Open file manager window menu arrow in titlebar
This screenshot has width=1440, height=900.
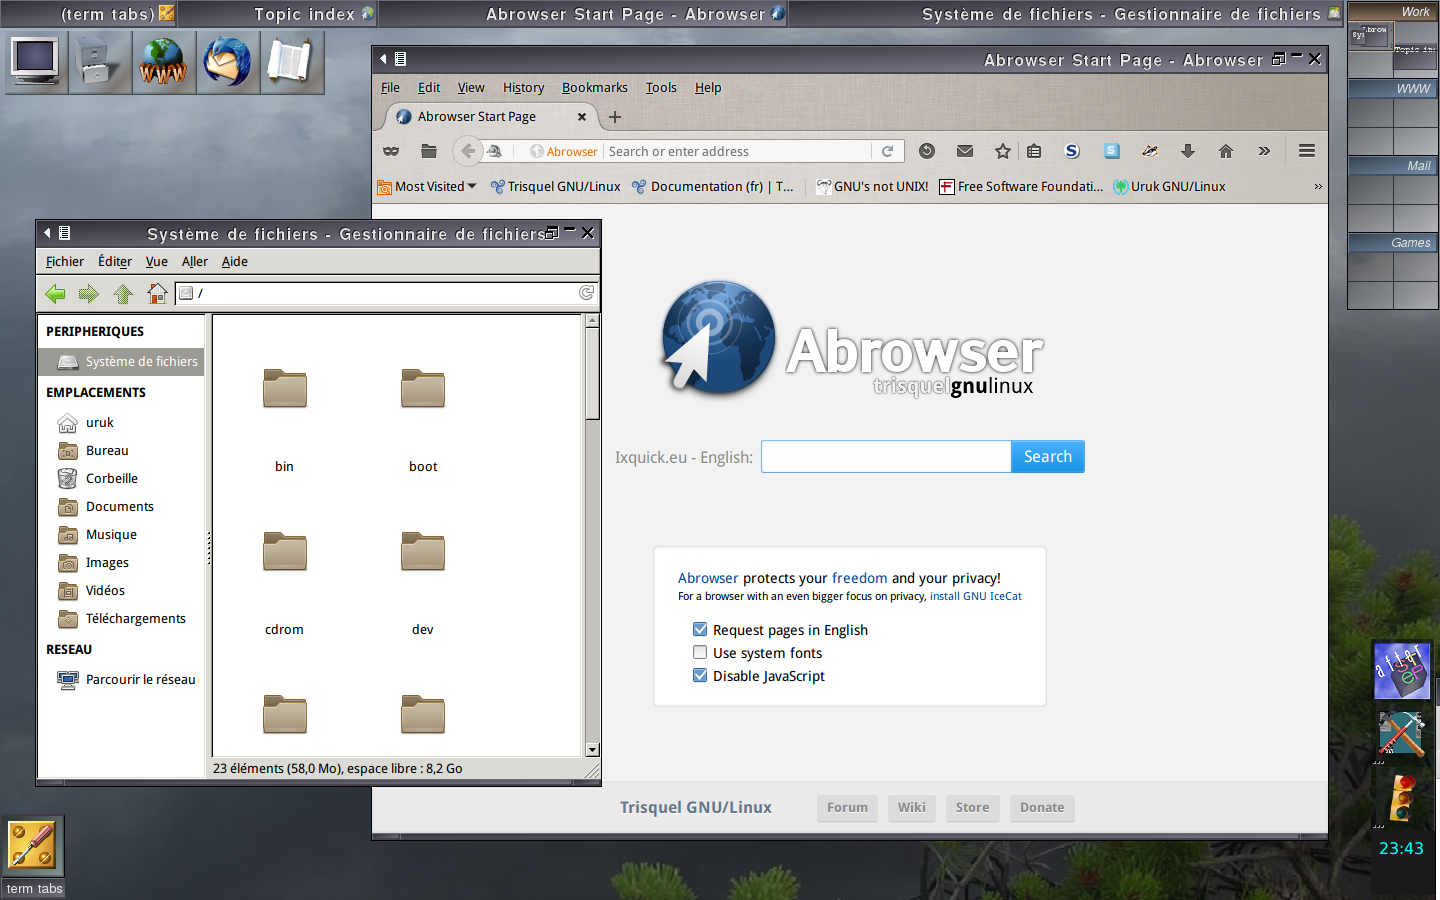(x=46, y=233)
